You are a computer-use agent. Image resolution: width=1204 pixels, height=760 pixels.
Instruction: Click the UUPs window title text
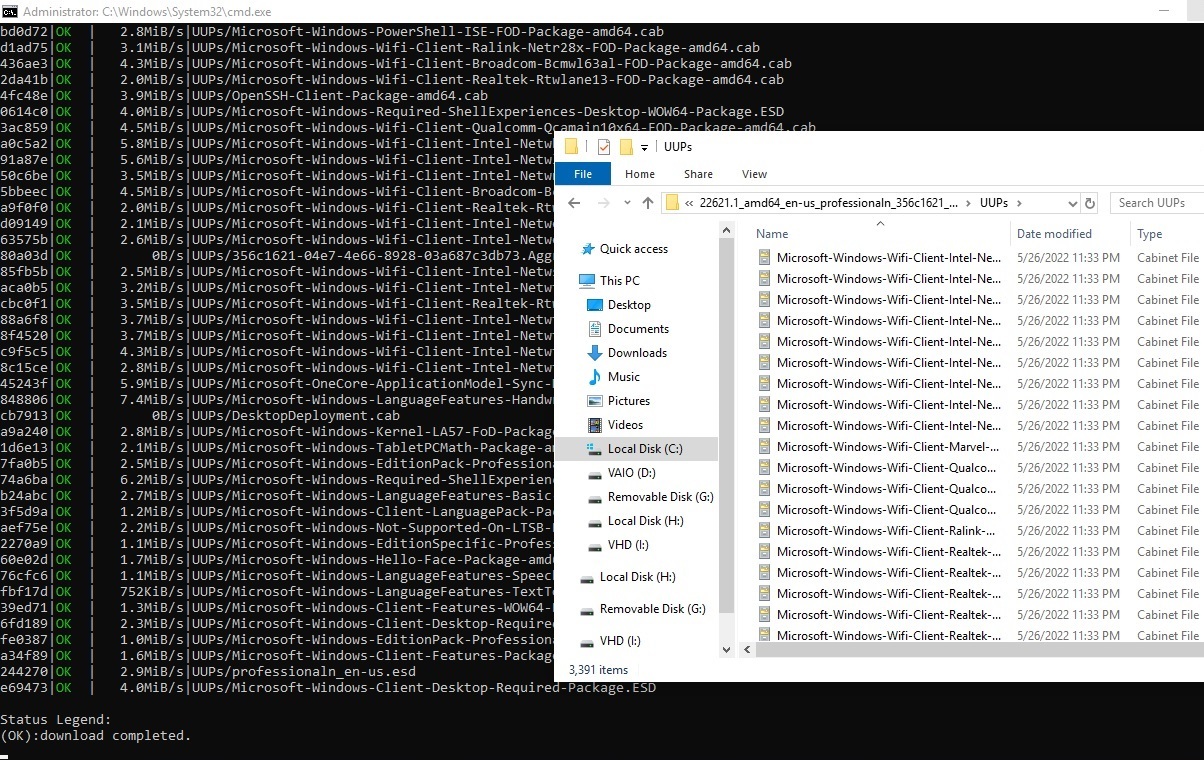point(678,147)
